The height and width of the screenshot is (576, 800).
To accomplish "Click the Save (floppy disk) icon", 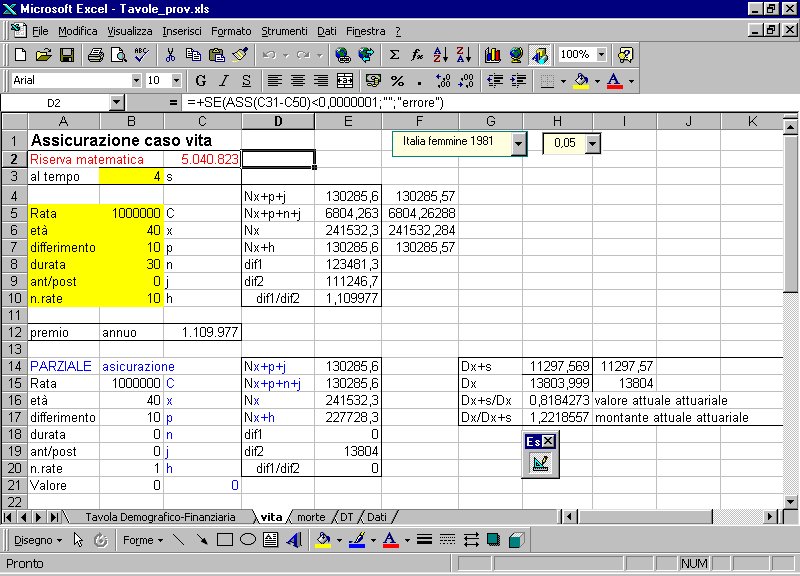I will [x=67, y=55].
